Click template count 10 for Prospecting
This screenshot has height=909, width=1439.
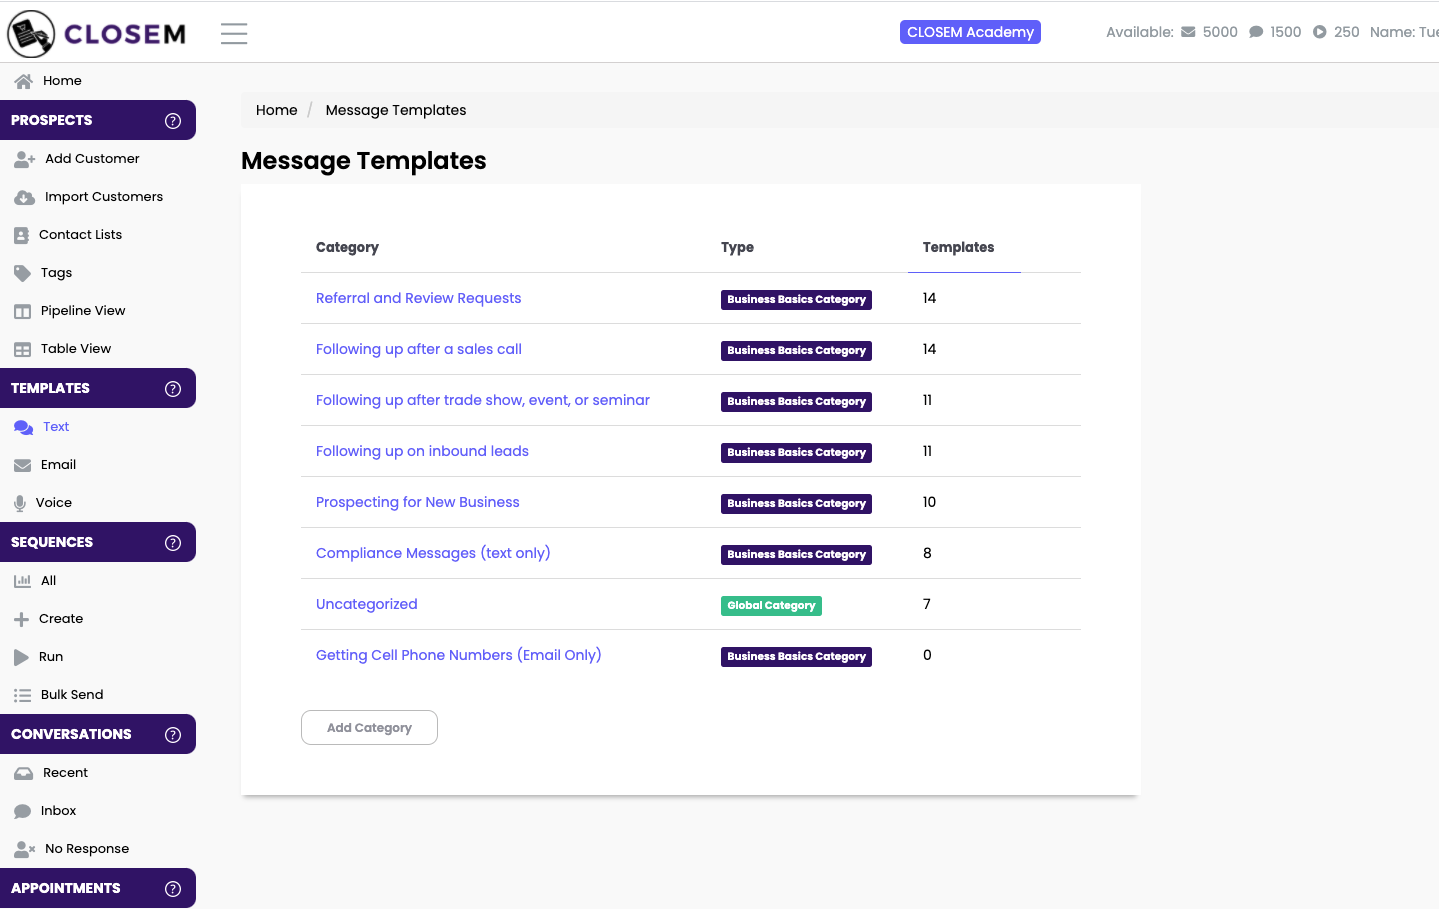click(x=929, y=502)
